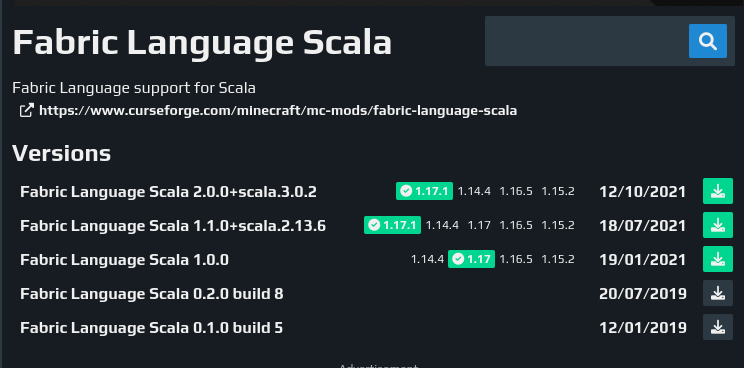Viewport: 744px width, 368px height.
Task: Choose 1.17 tag on version 1.1.0 row
Action: pos(479,225)
